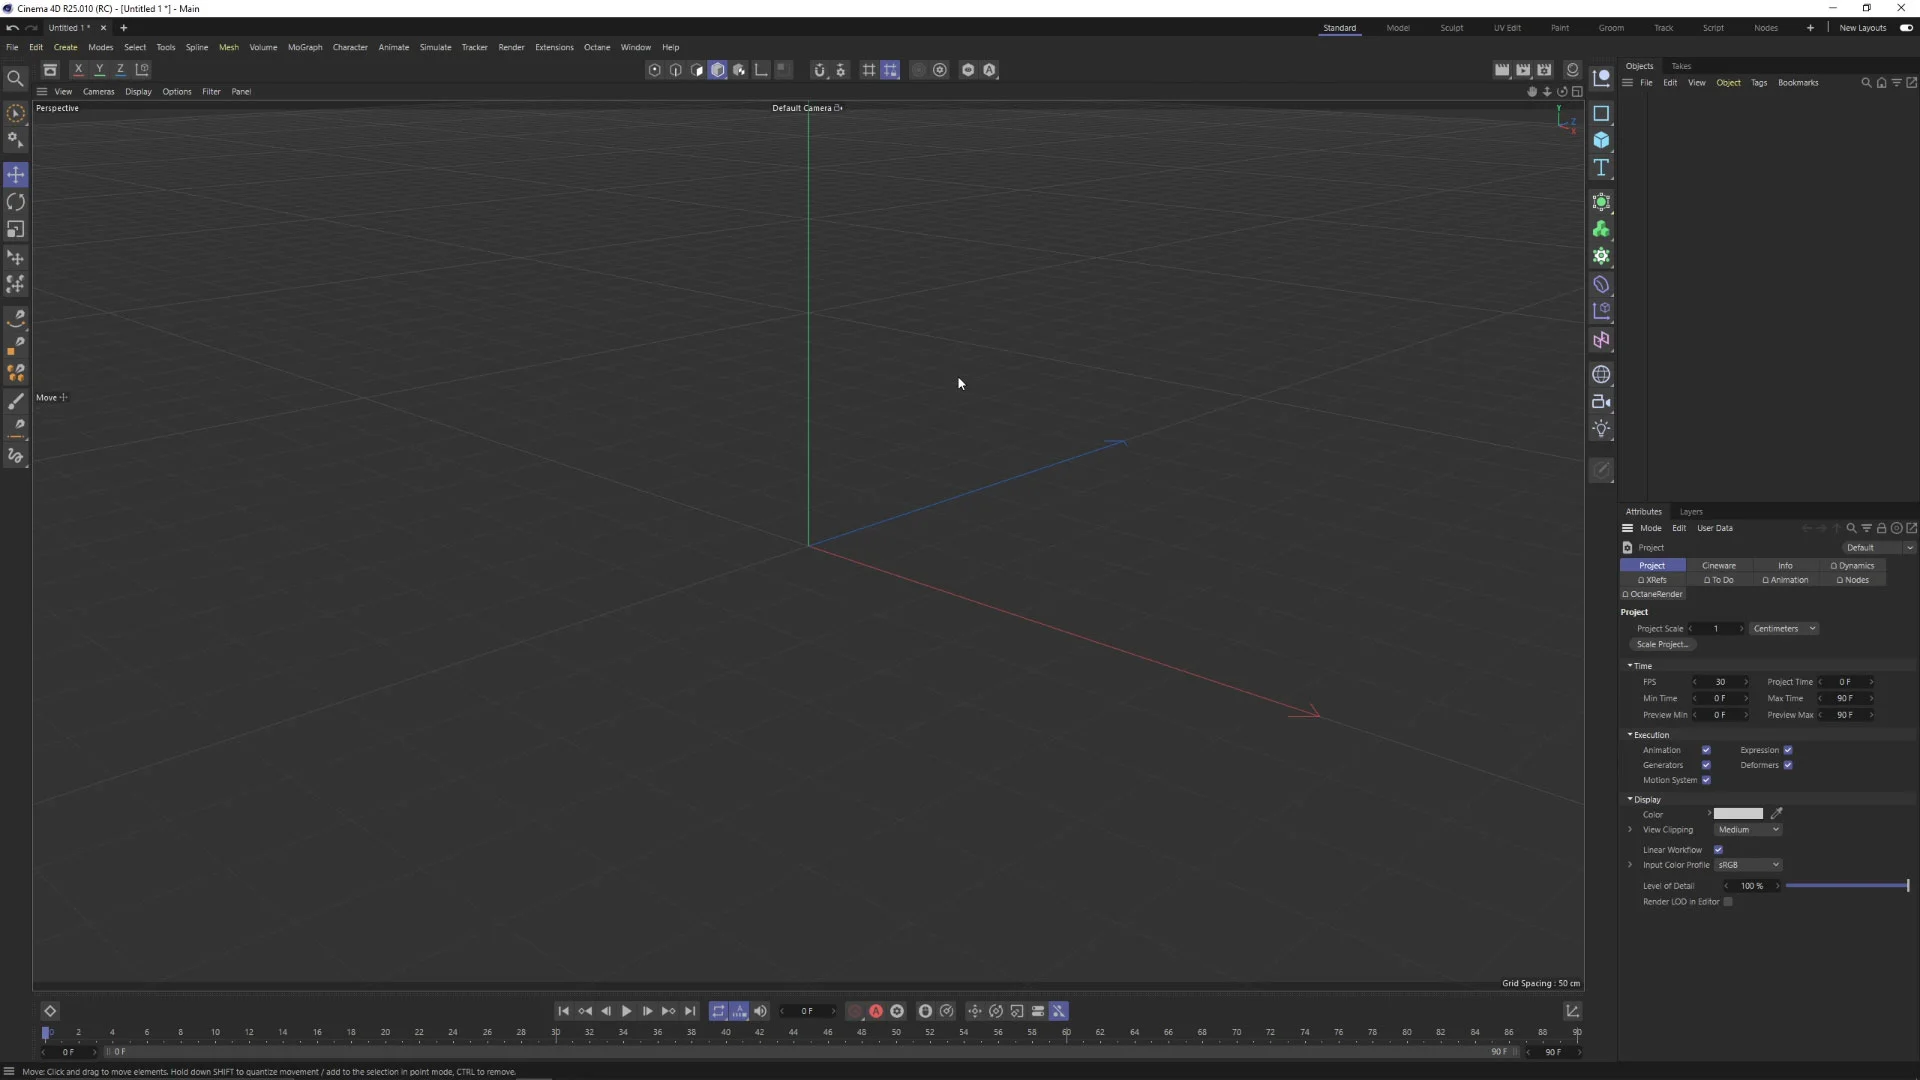Open the Dynamics attributes tab
1920x1080 pixels.
click(x=1852, y=566)
